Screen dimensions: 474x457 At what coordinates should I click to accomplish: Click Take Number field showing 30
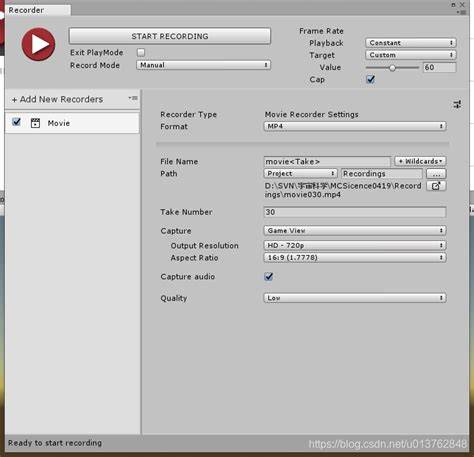pos(355,212)
